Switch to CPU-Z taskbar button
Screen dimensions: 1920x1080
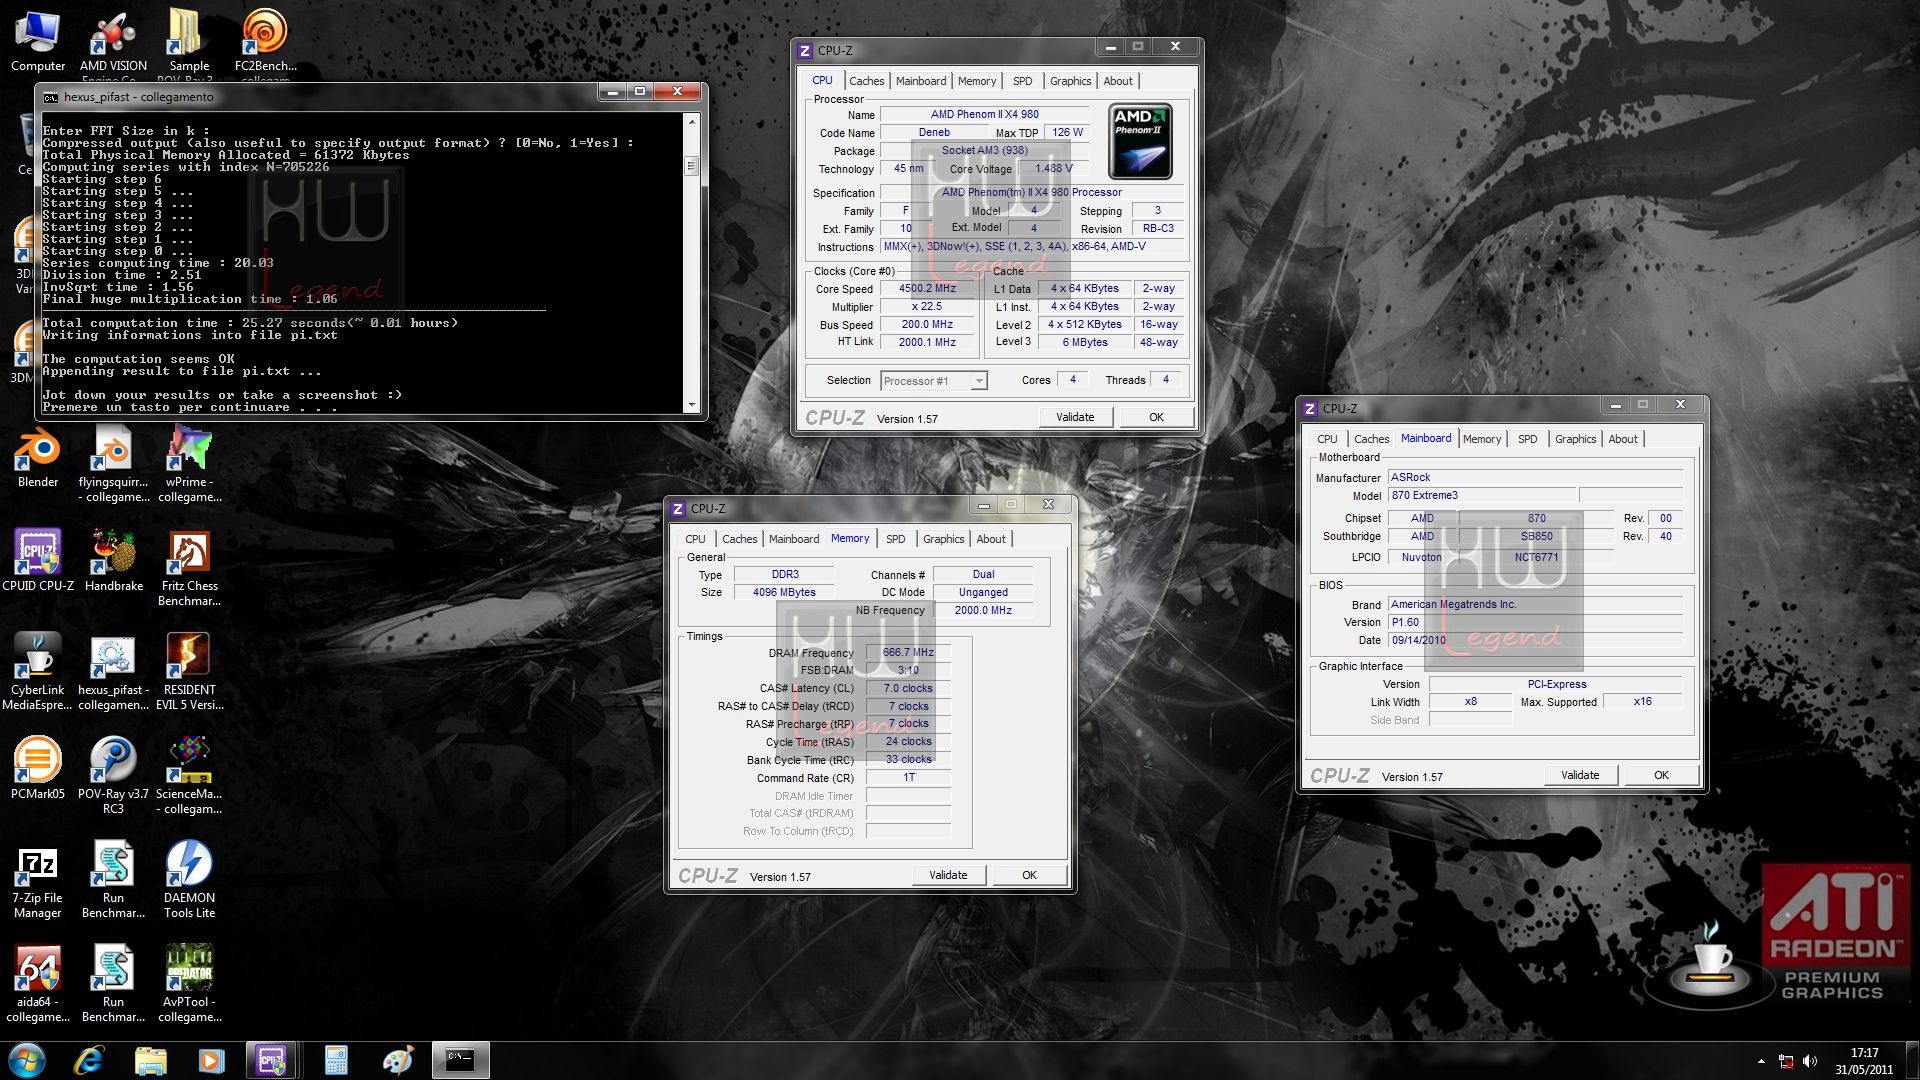pyautogui.click(x=272, y=1060)
